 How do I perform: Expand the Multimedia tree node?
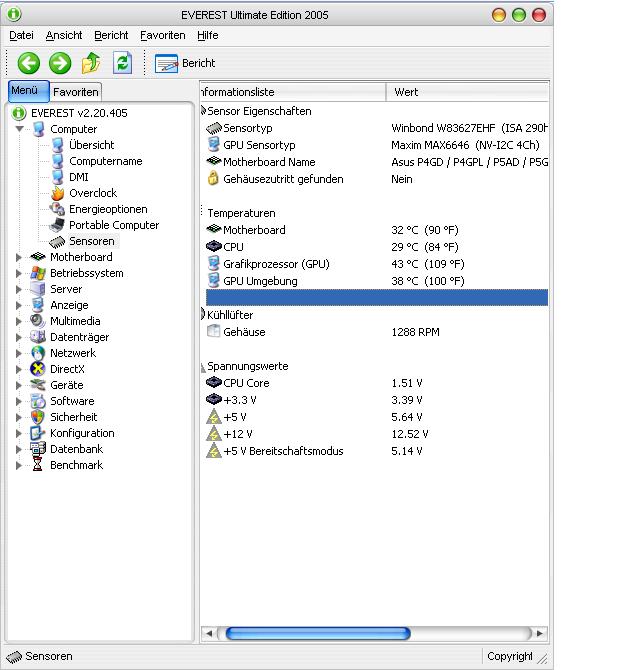(x=18, y=321)
